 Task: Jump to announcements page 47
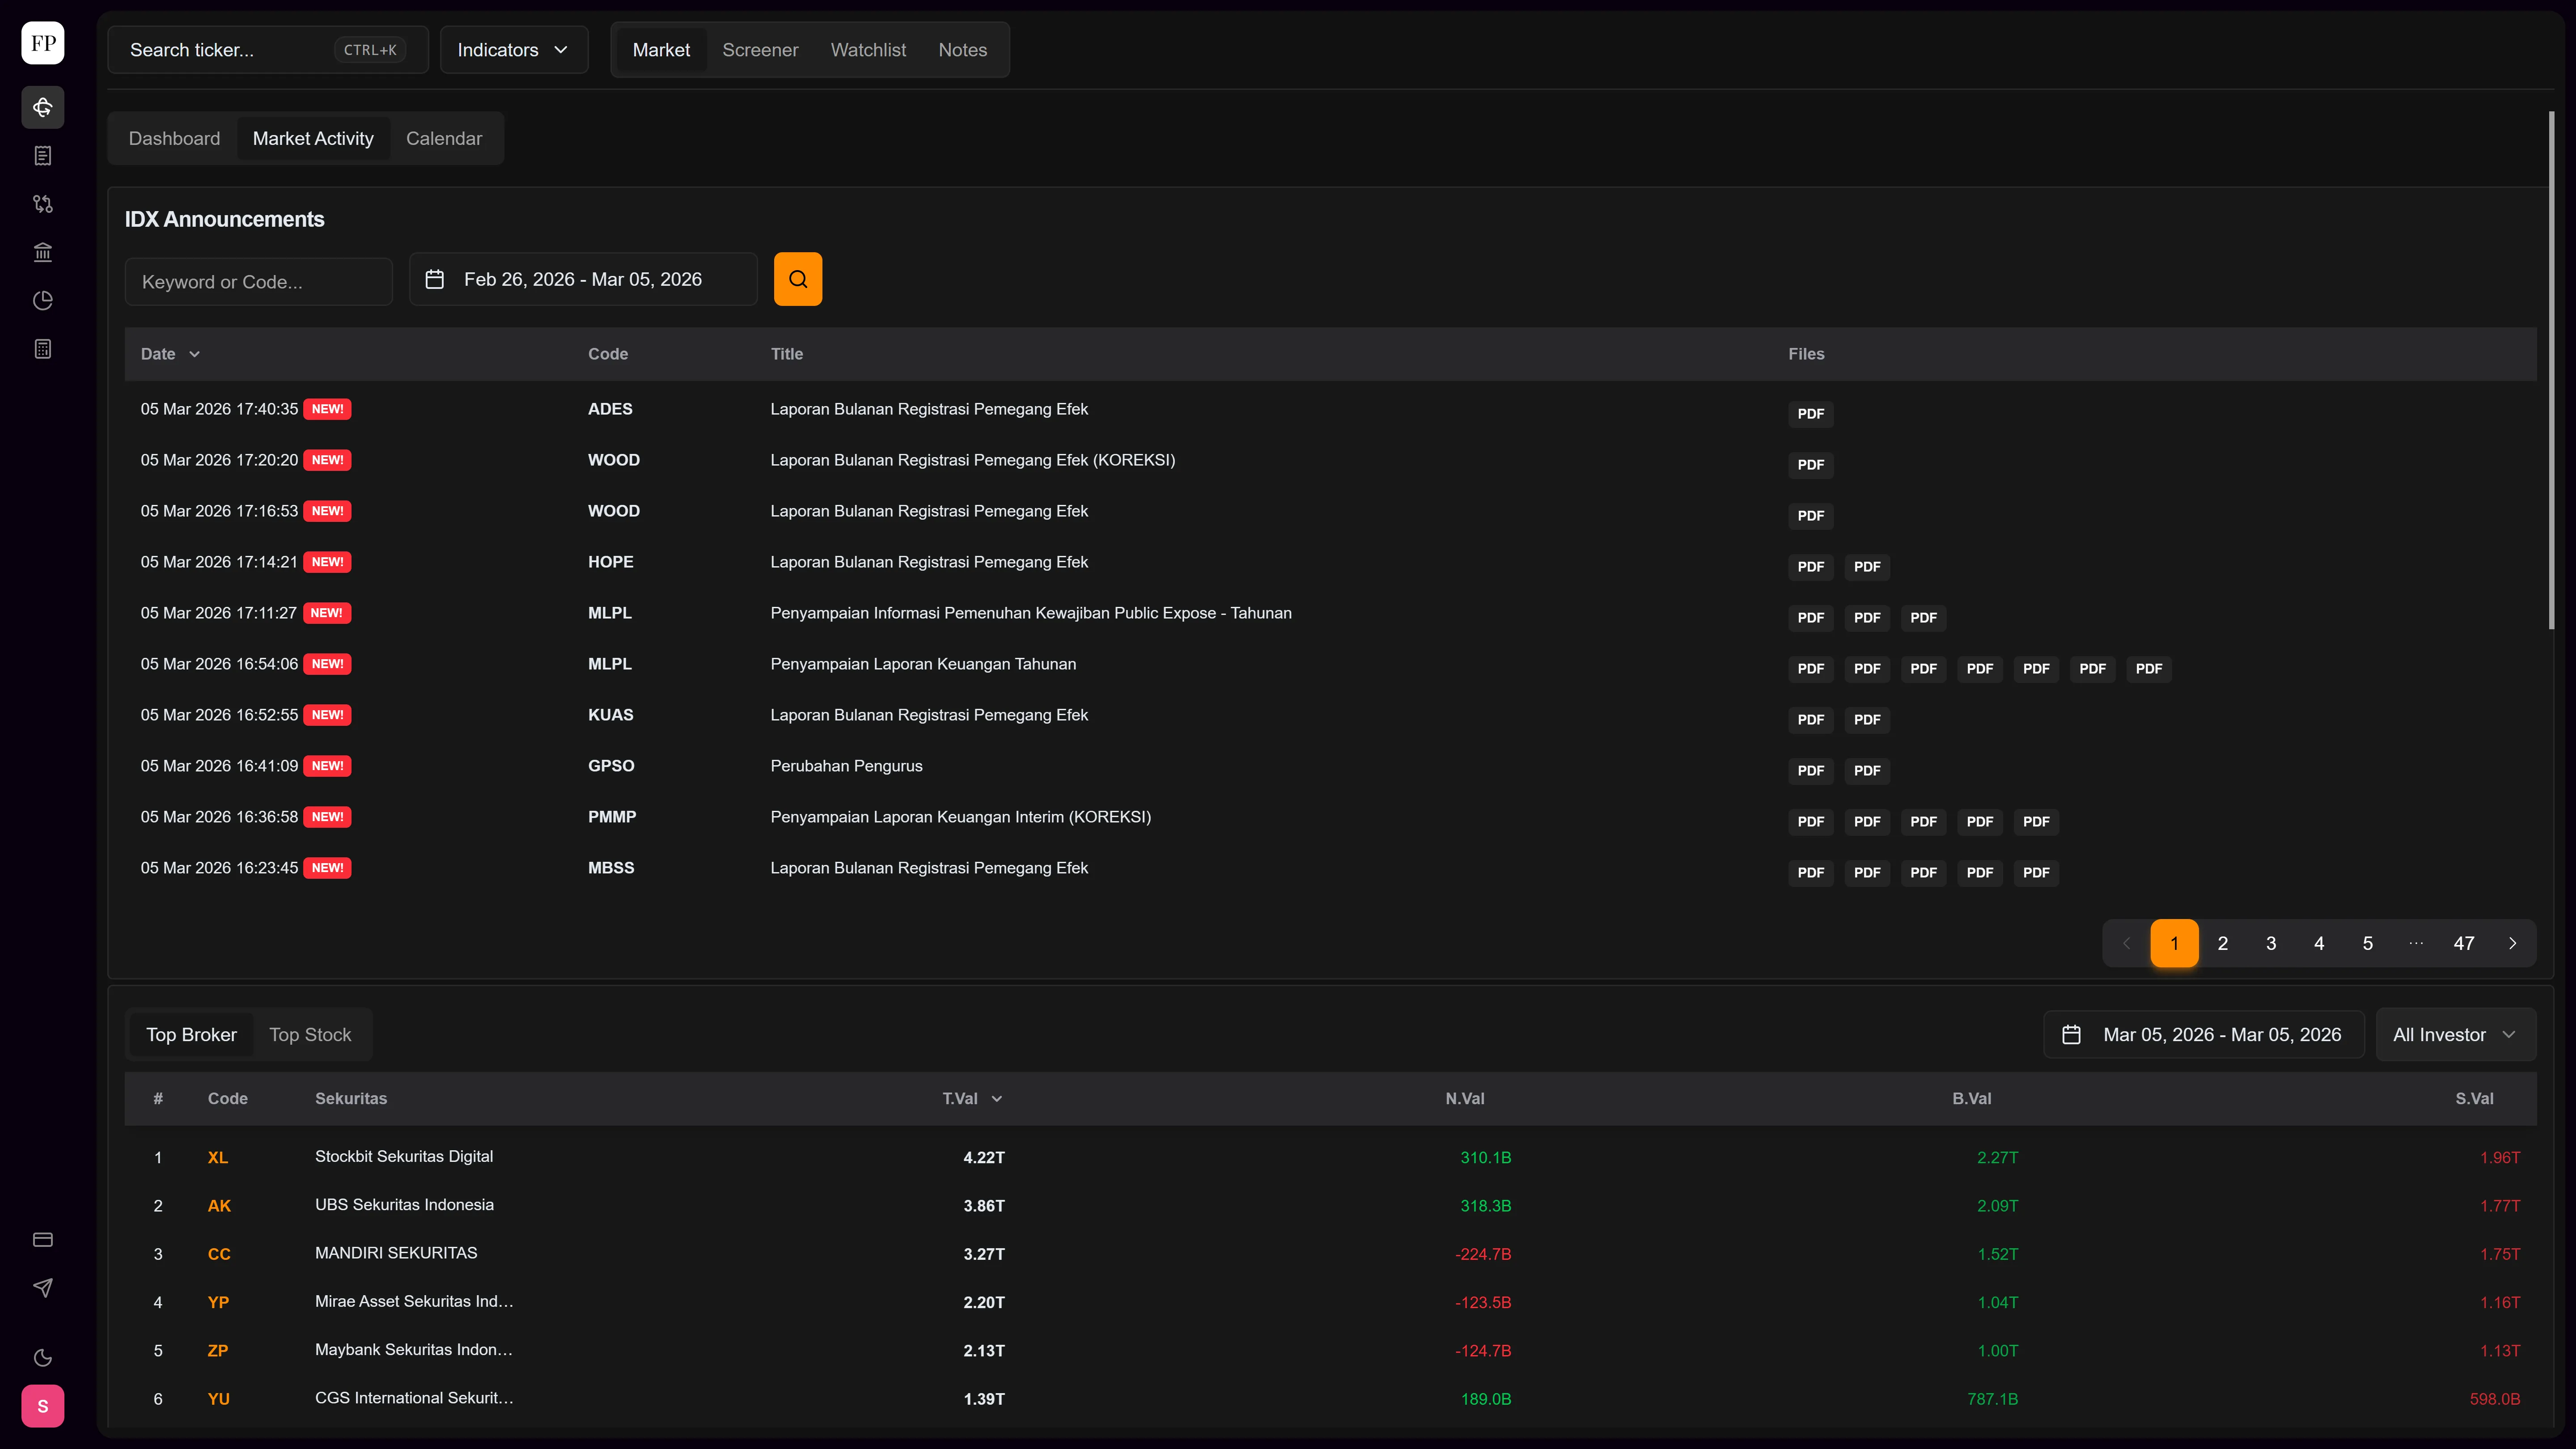pyautogui.click(x=2464, y=943)
